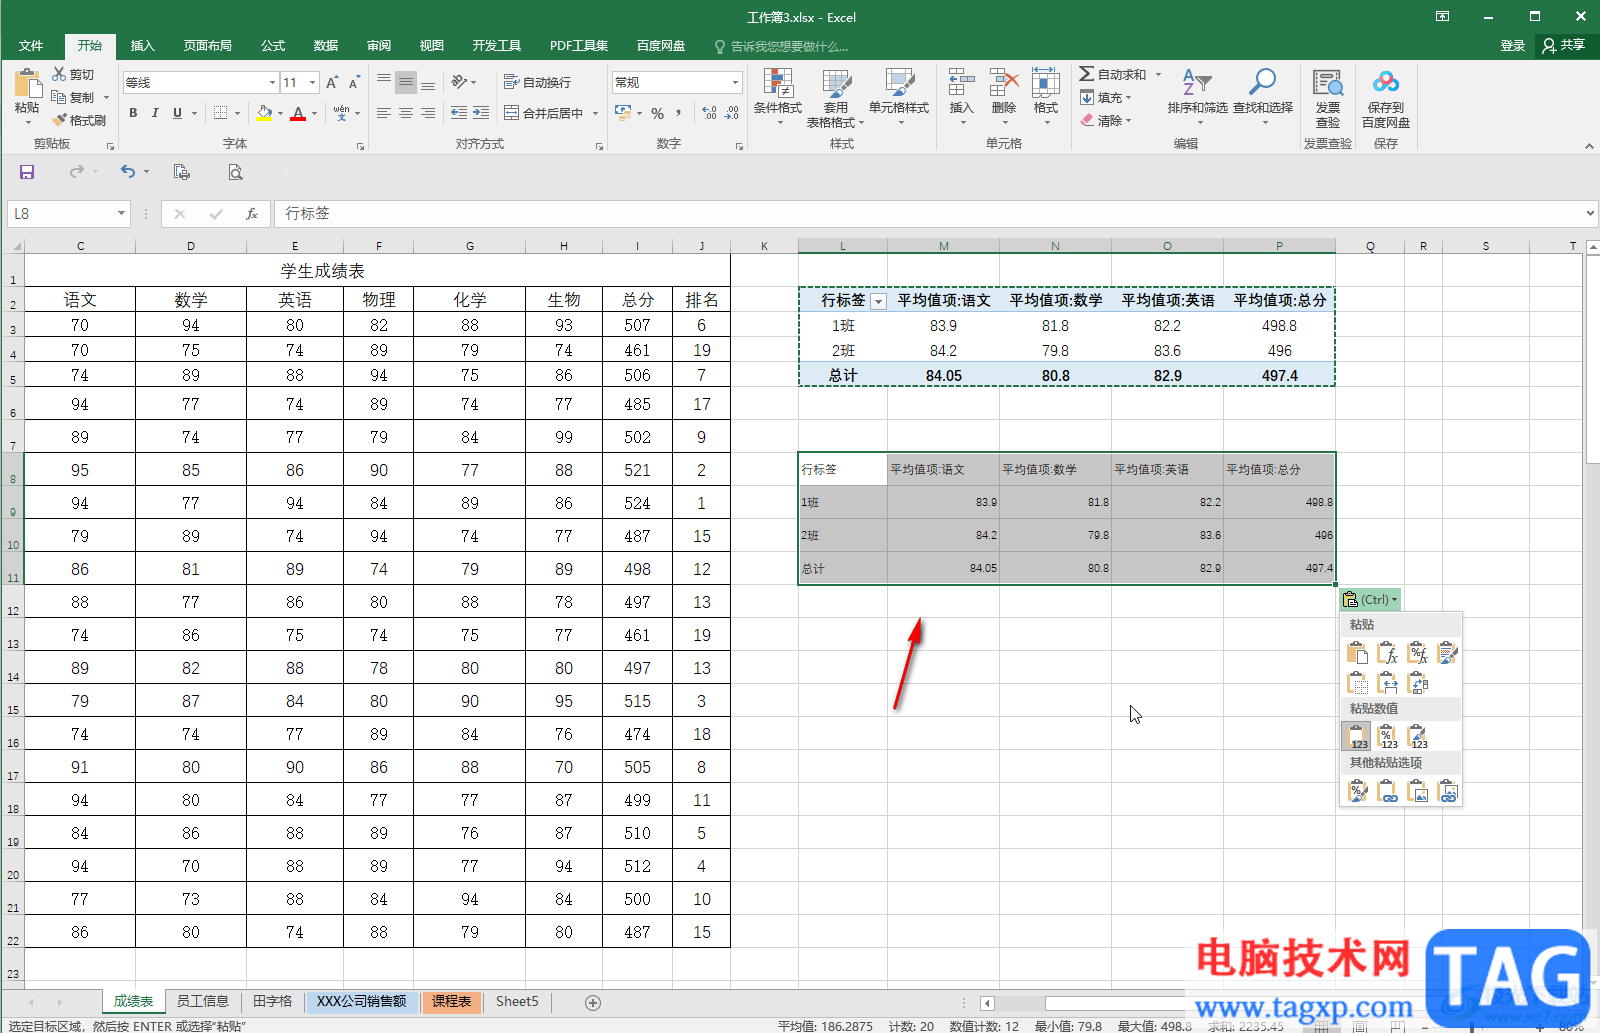Toggle align left for cell text
Viewport: 1600px width, 1033px height.
tap(384, 113)
